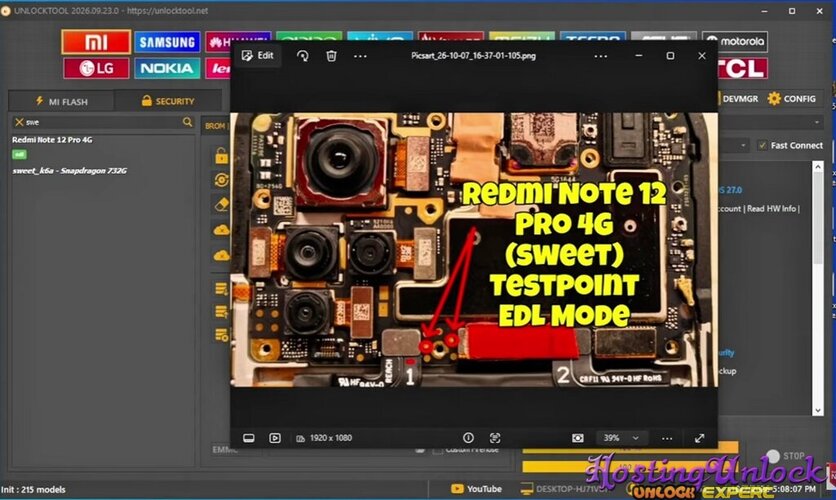The height and width of the screenshot is (500, 836).
Task: Click the eraser icon in UnlockTool
Action: click(x=221, y=205)
